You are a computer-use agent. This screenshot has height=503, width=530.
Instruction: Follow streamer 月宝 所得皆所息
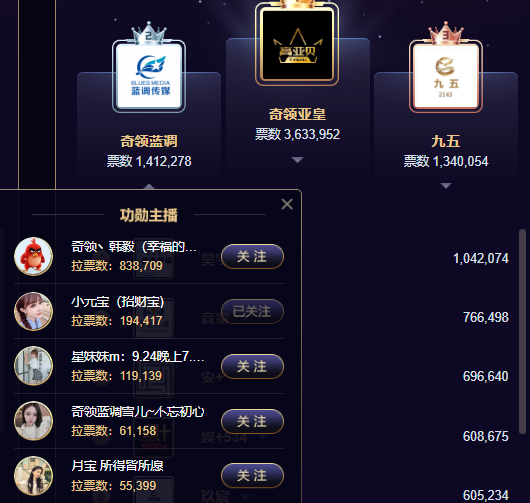pyautogui.click(x=252, y=476)
